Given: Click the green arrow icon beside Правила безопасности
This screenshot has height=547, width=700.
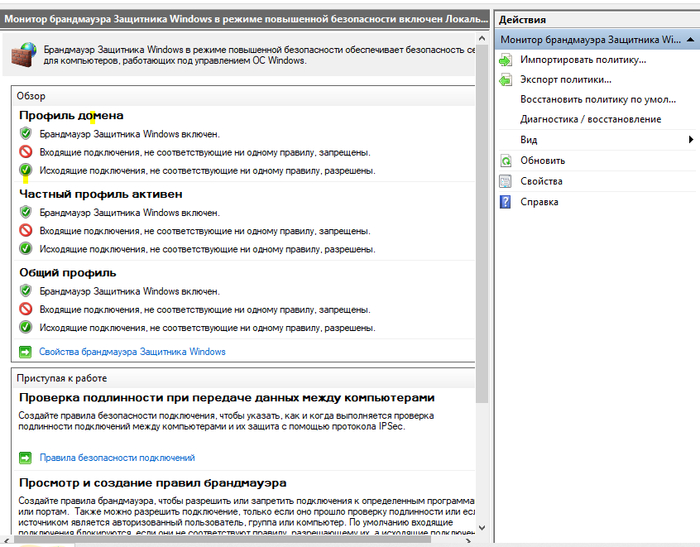Looking at the screenshot, I should tap(25, 458).
